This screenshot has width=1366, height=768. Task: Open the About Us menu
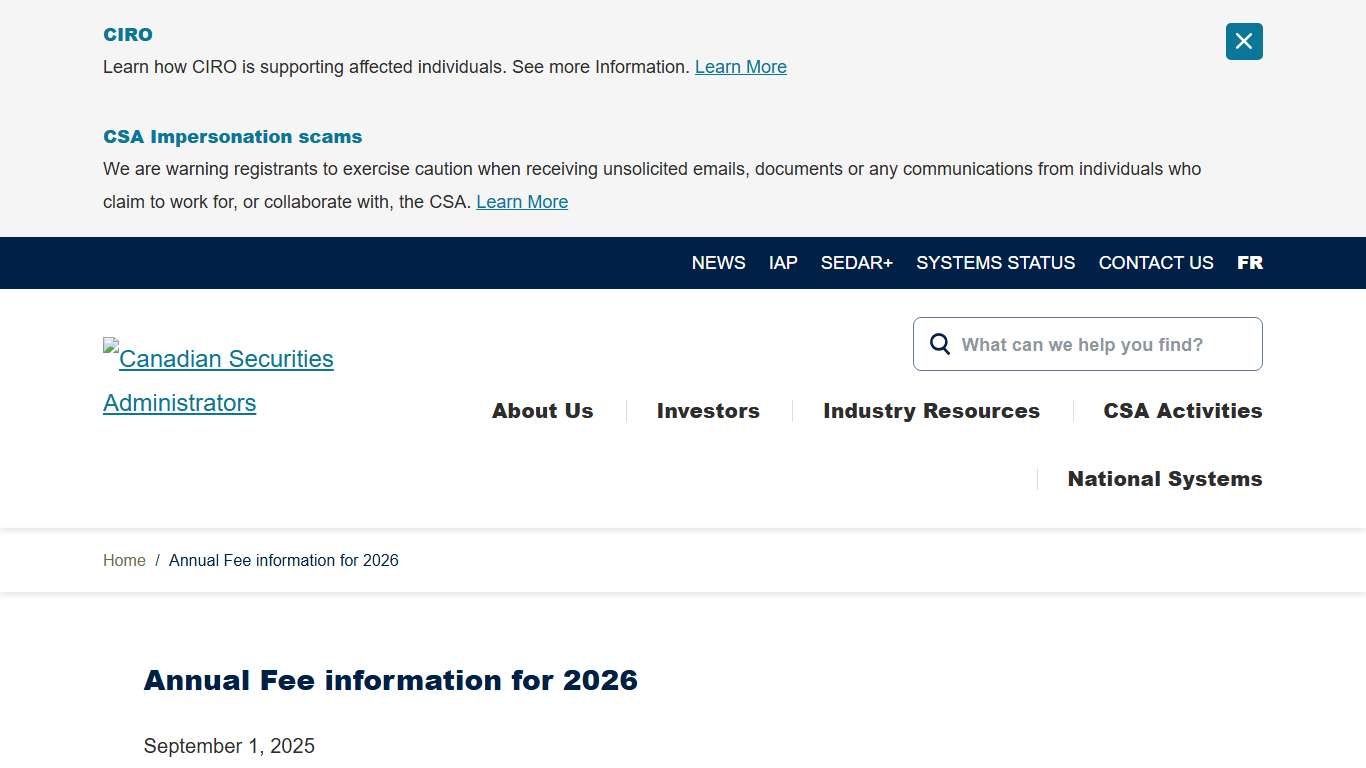click(542, 410)
